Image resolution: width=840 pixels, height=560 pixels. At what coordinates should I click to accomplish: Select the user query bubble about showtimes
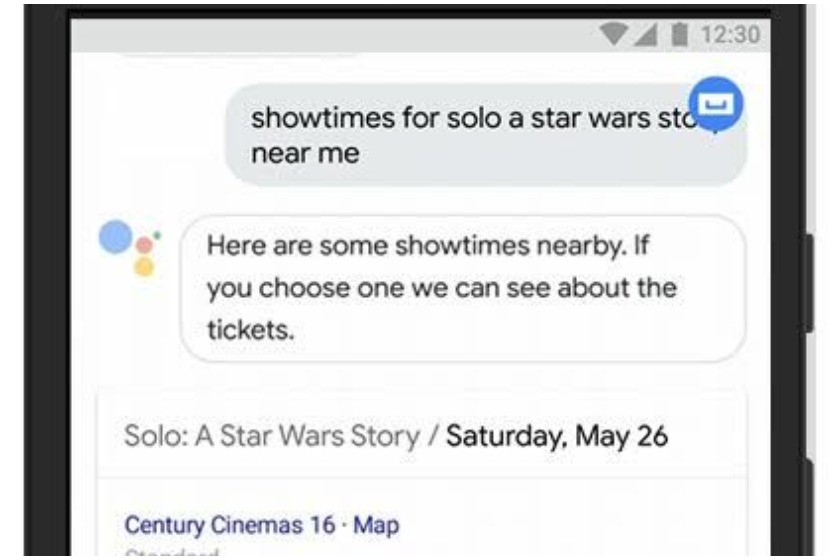click(485, 135)
